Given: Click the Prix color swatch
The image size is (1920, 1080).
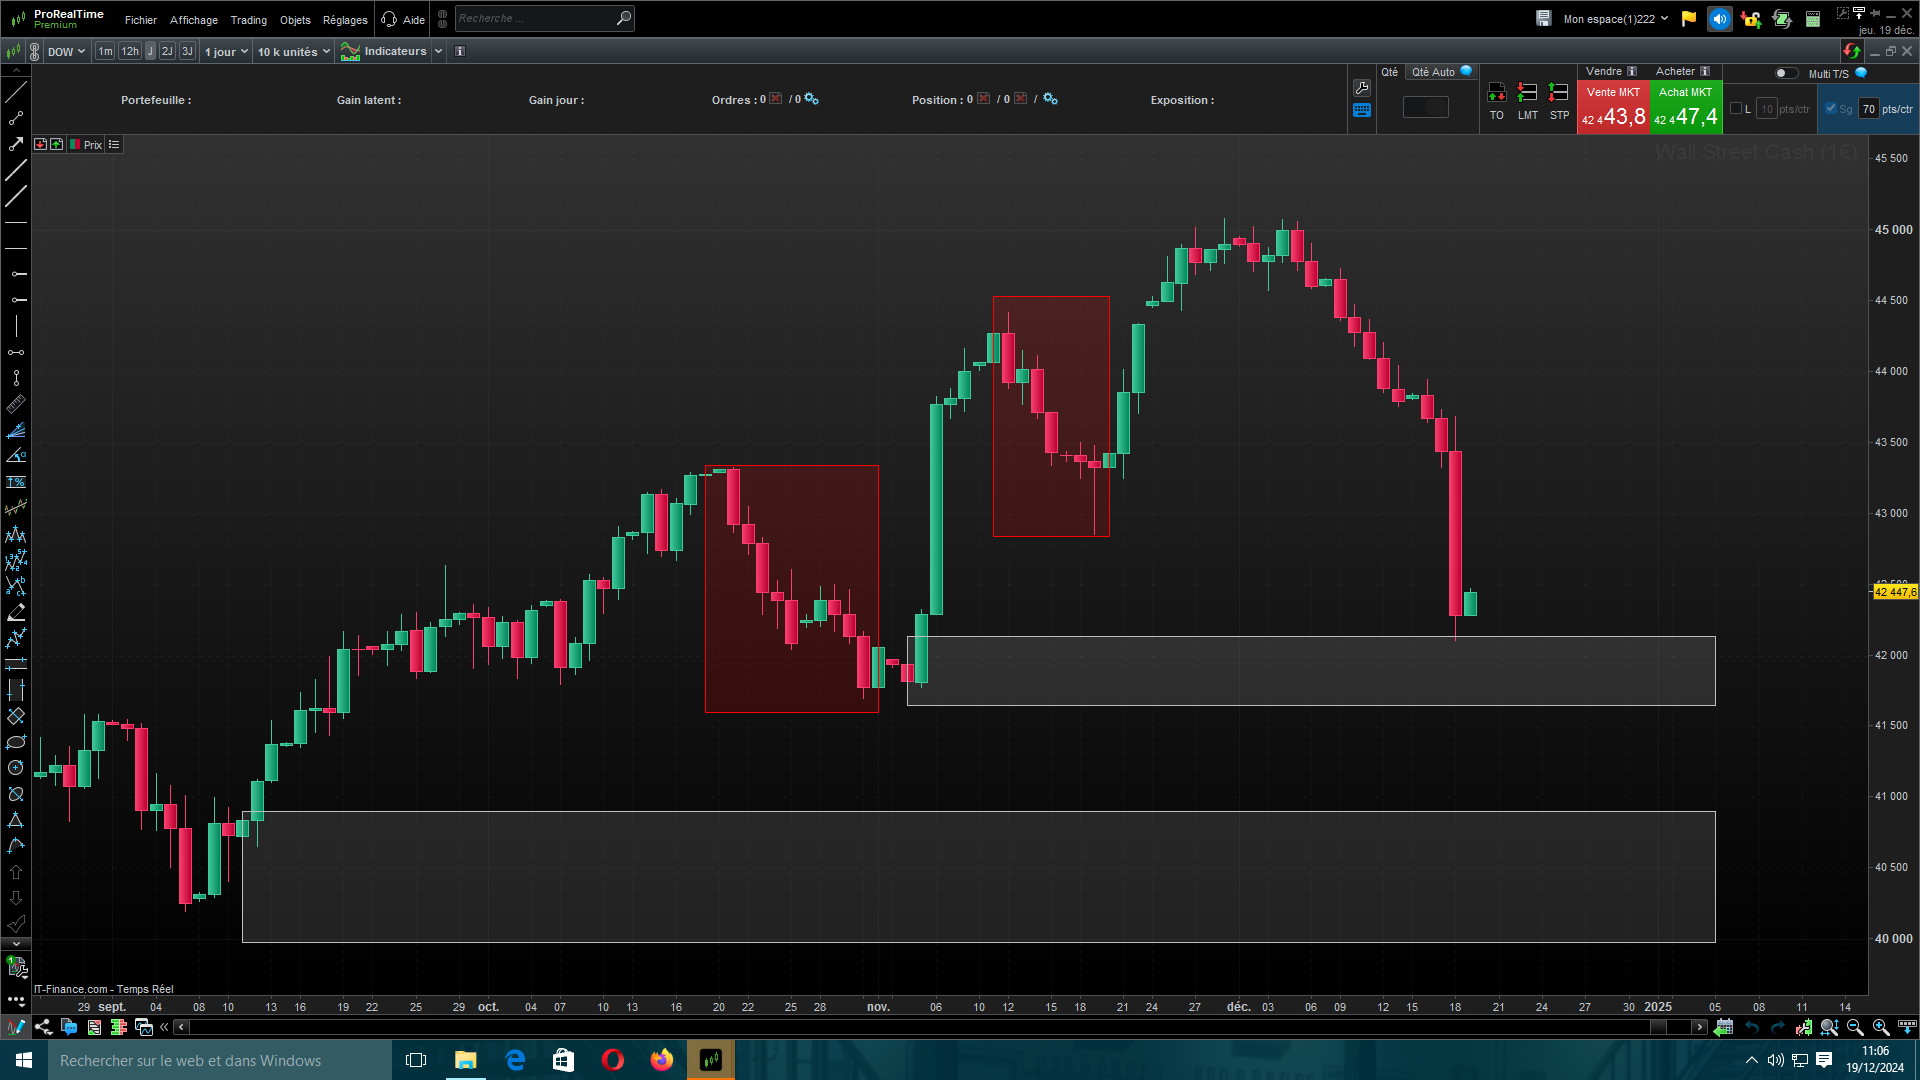Looking at the screenshot, I should pos(75,145).
